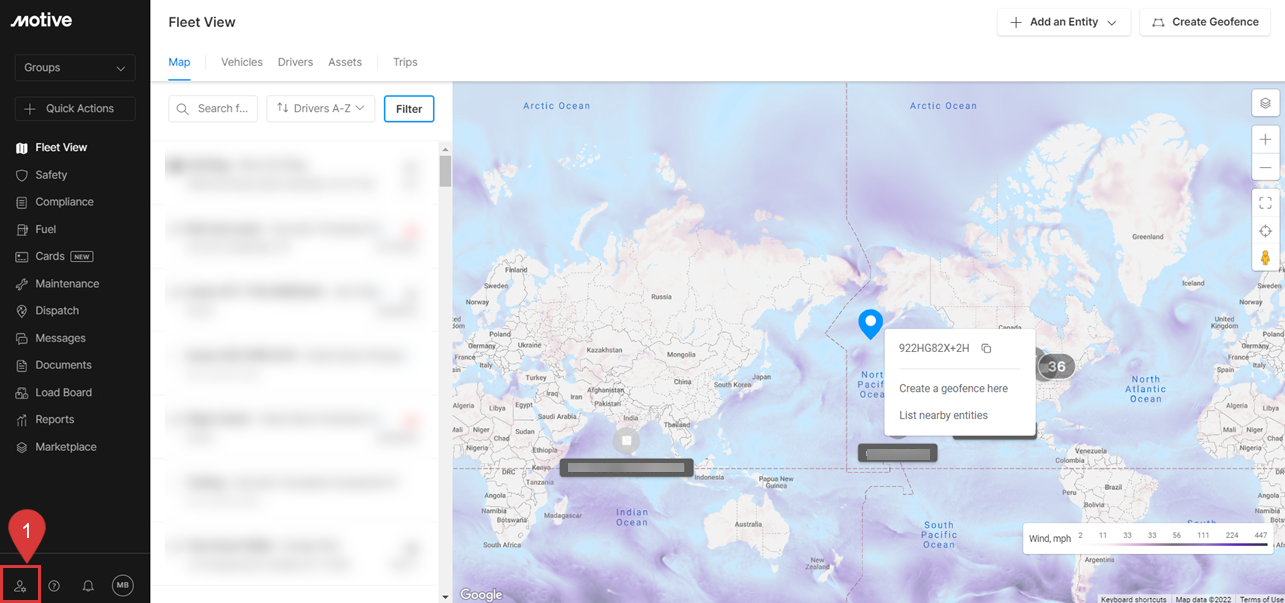Open the admin settings icon in bottom bar

pyautogui.click(x=20, y=586)
